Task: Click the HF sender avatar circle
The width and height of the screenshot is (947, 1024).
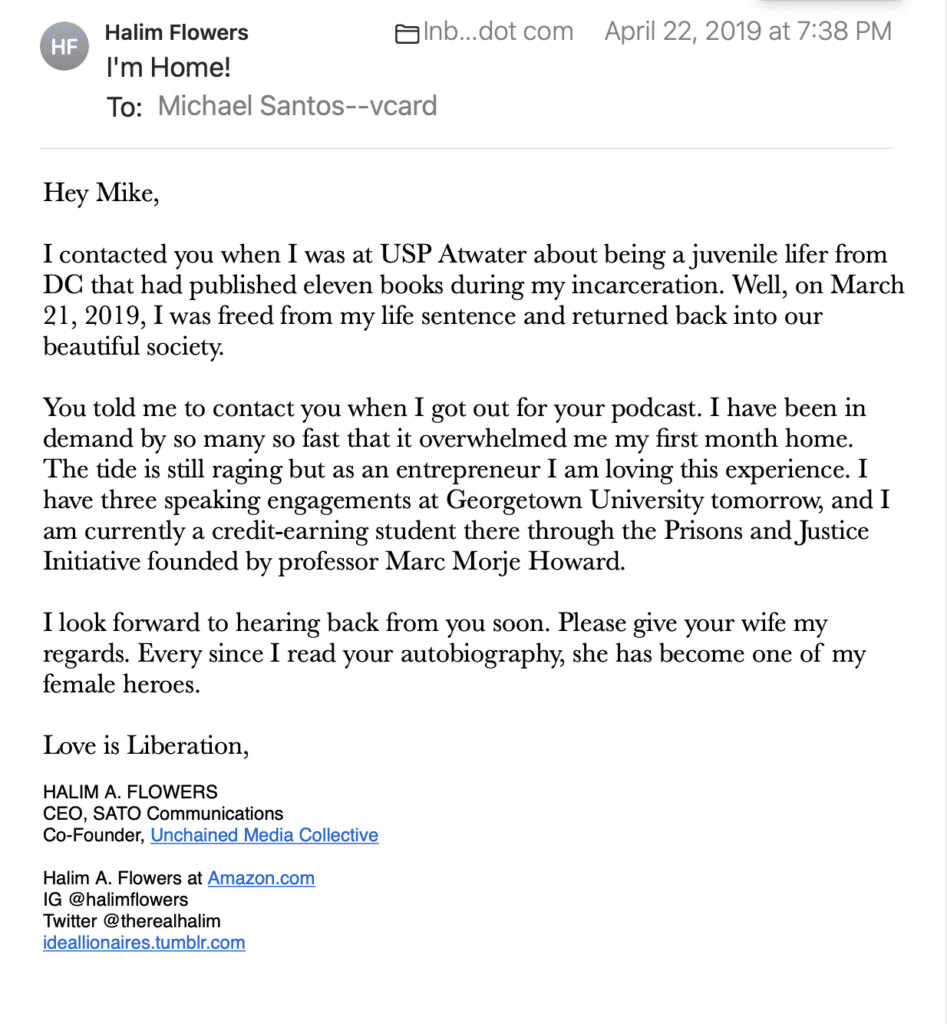Action: pos(64,46)
